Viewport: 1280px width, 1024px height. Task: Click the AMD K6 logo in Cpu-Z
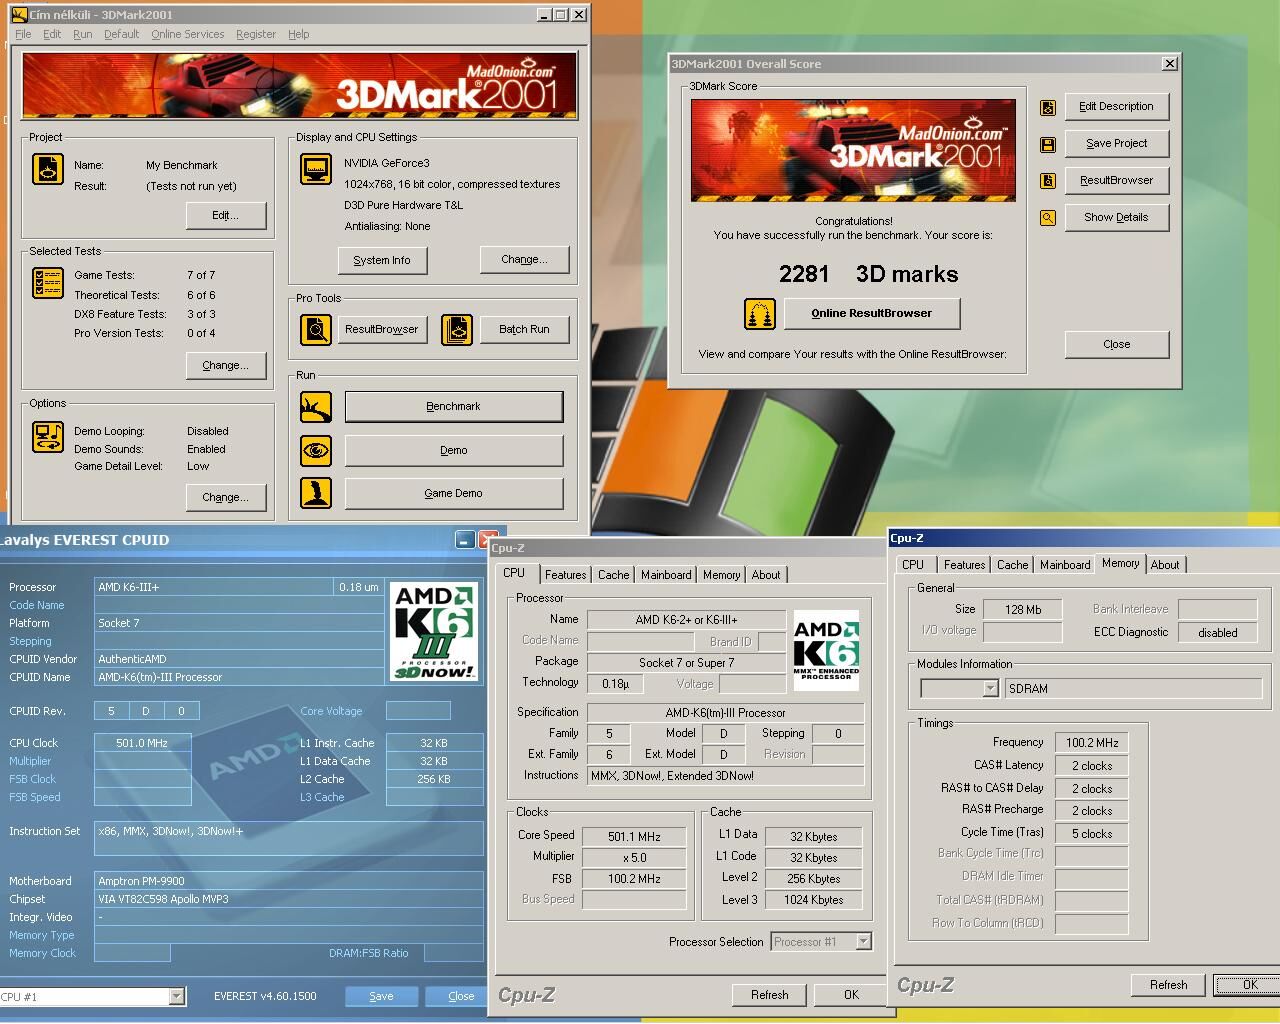(826, 650)
